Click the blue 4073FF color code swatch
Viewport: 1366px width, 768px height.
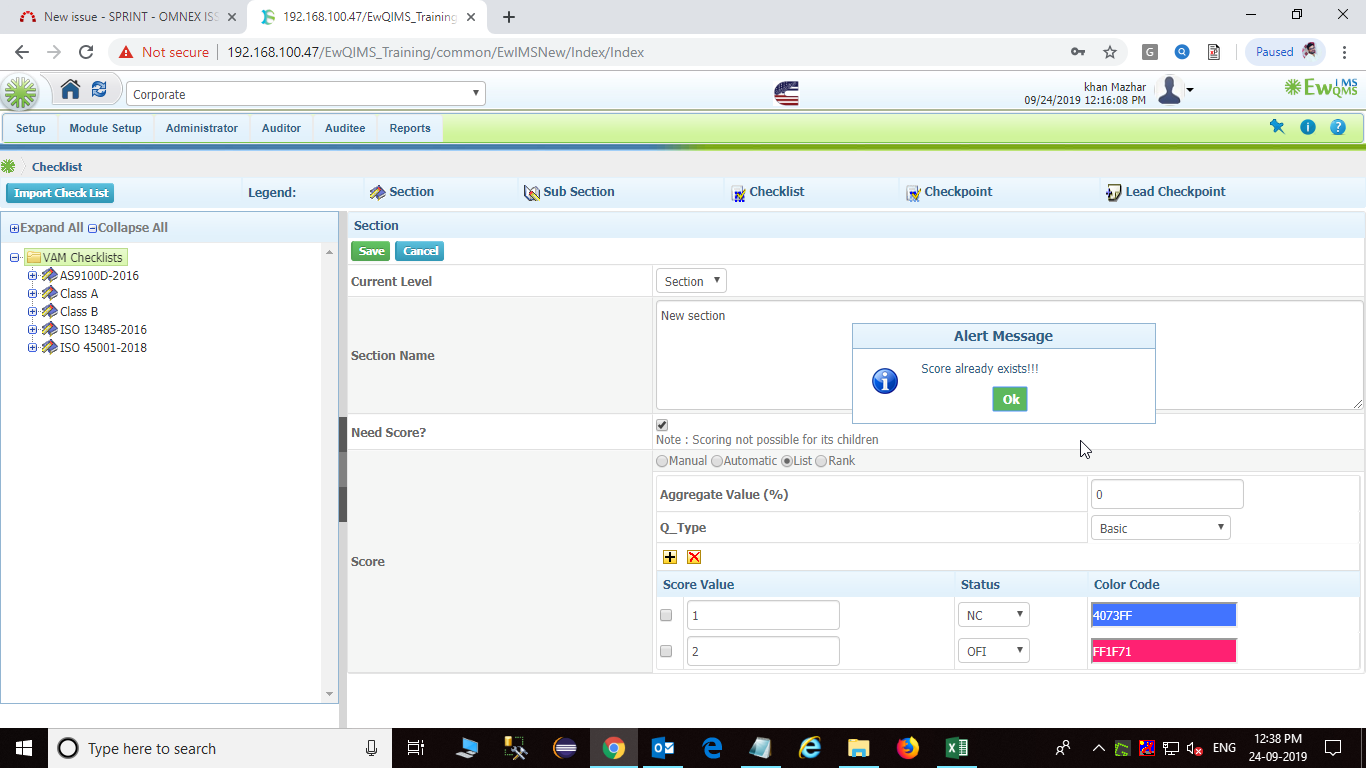tap(1164, 615)
